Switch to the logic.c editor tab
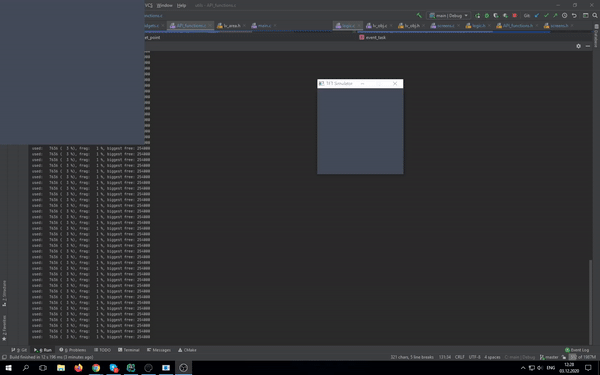 pos(346,26)
